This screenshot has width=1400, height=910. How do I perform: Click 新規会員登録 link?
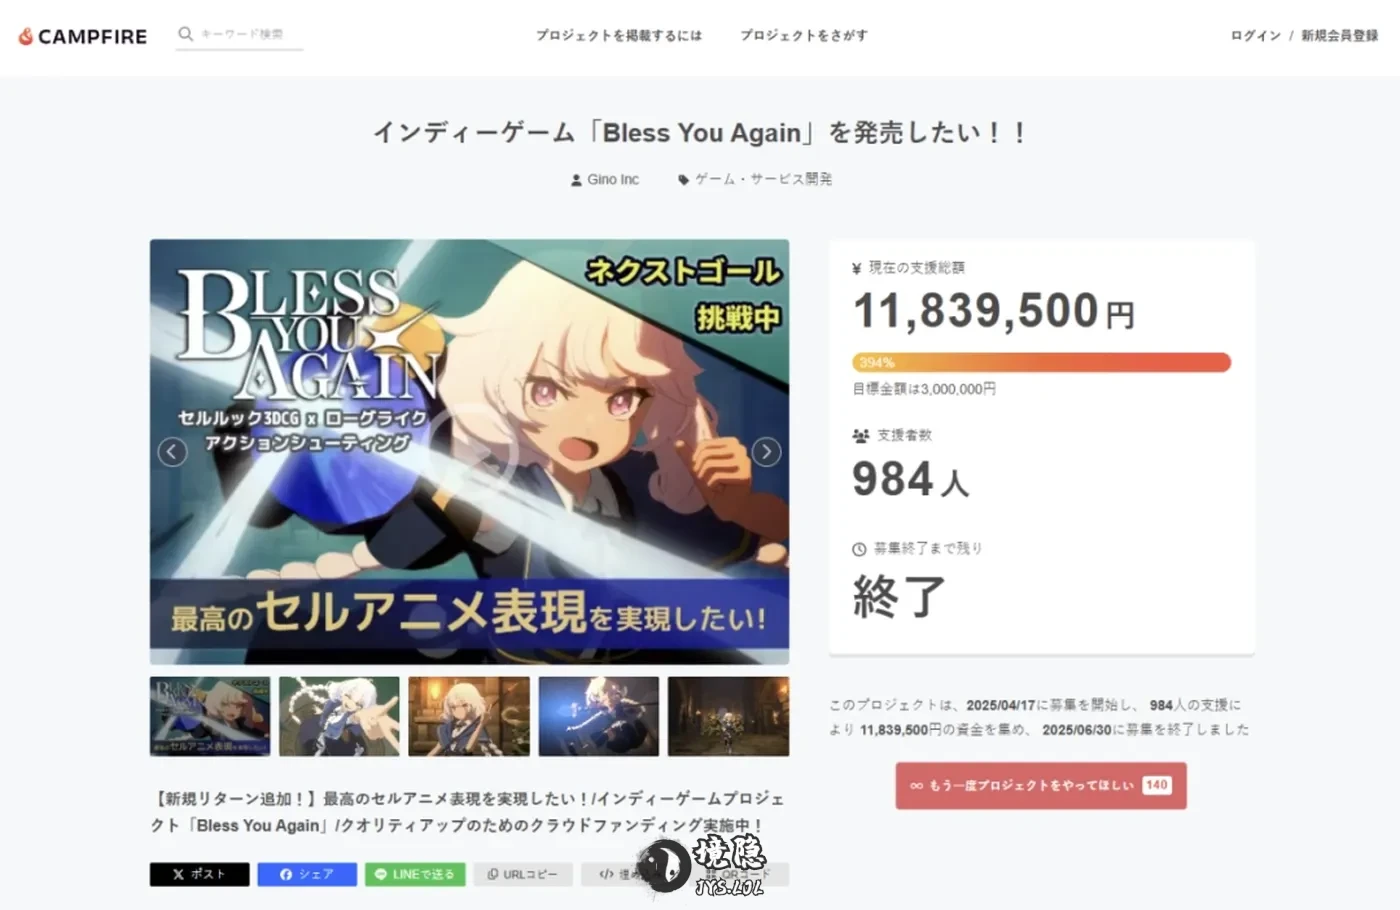[x=1340, y=35]
